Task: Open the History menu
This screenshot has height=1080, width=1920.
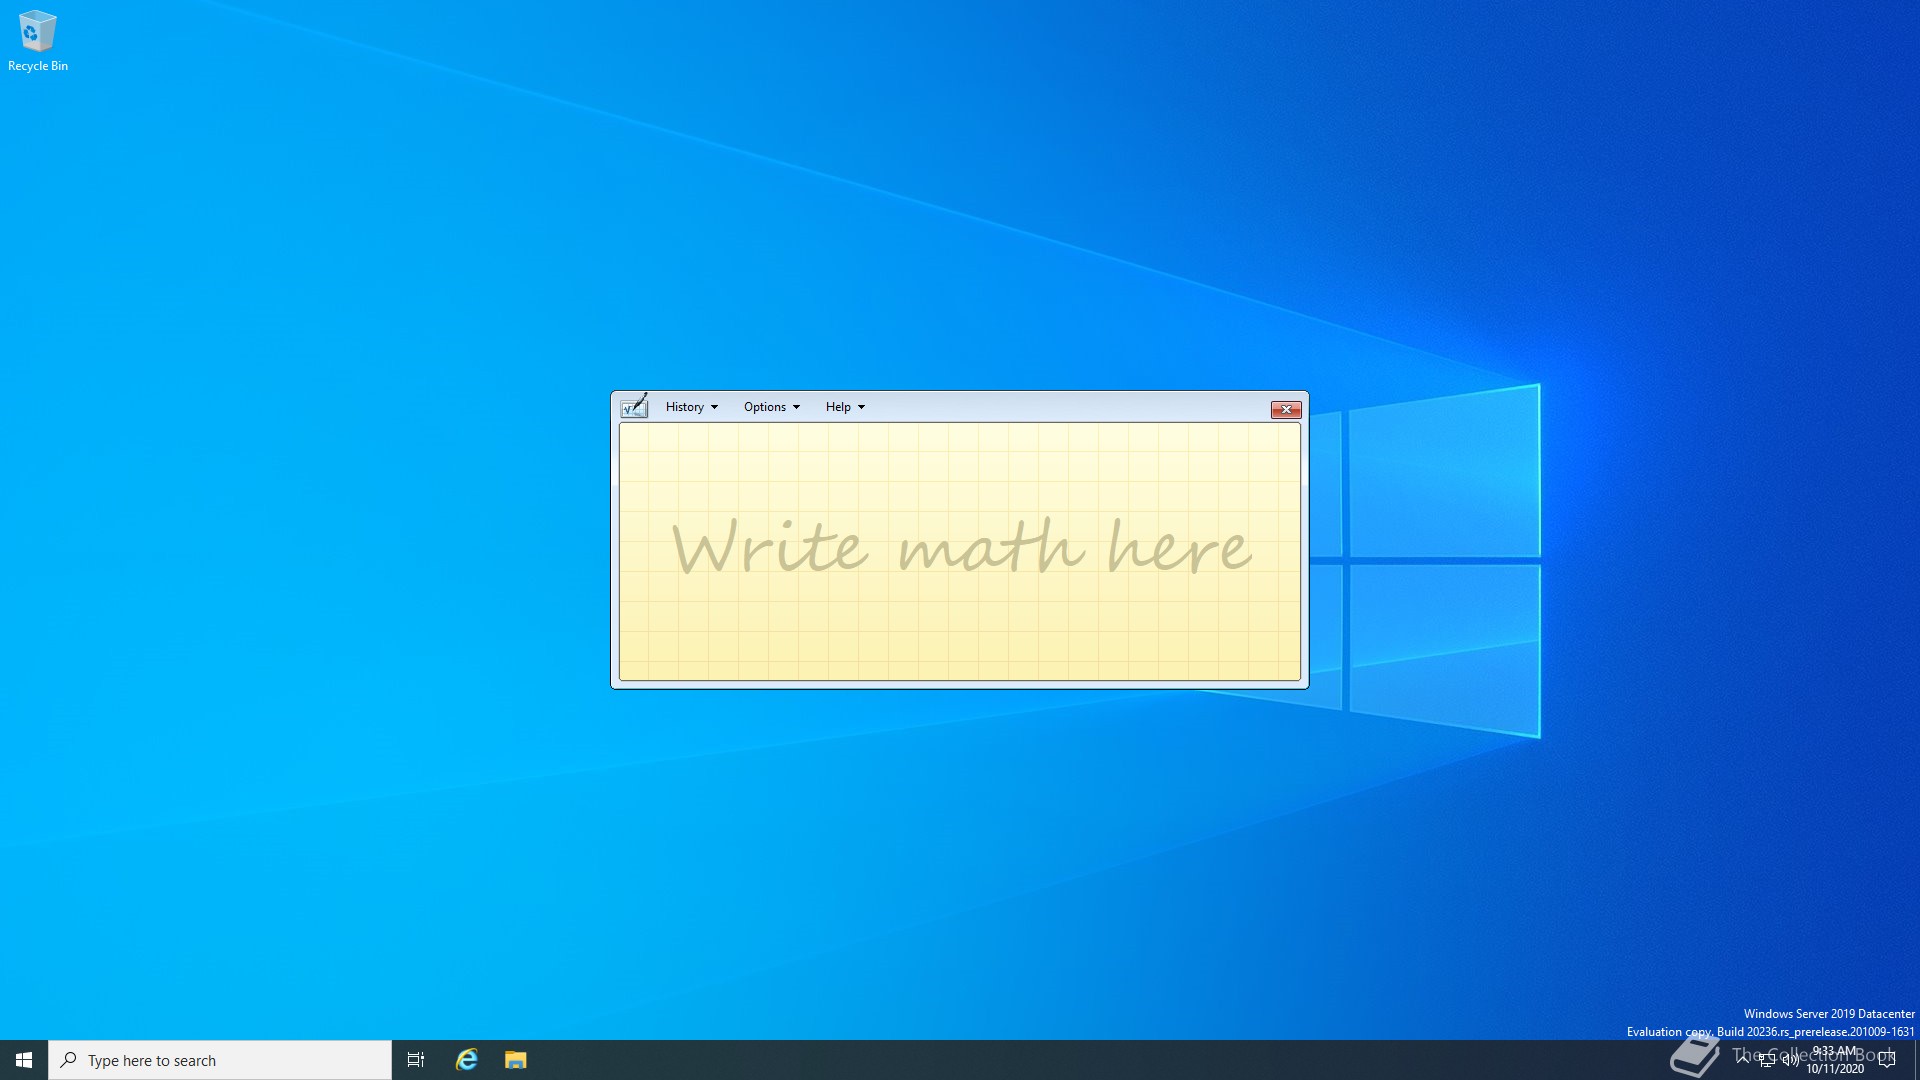Action: (685, 407)
